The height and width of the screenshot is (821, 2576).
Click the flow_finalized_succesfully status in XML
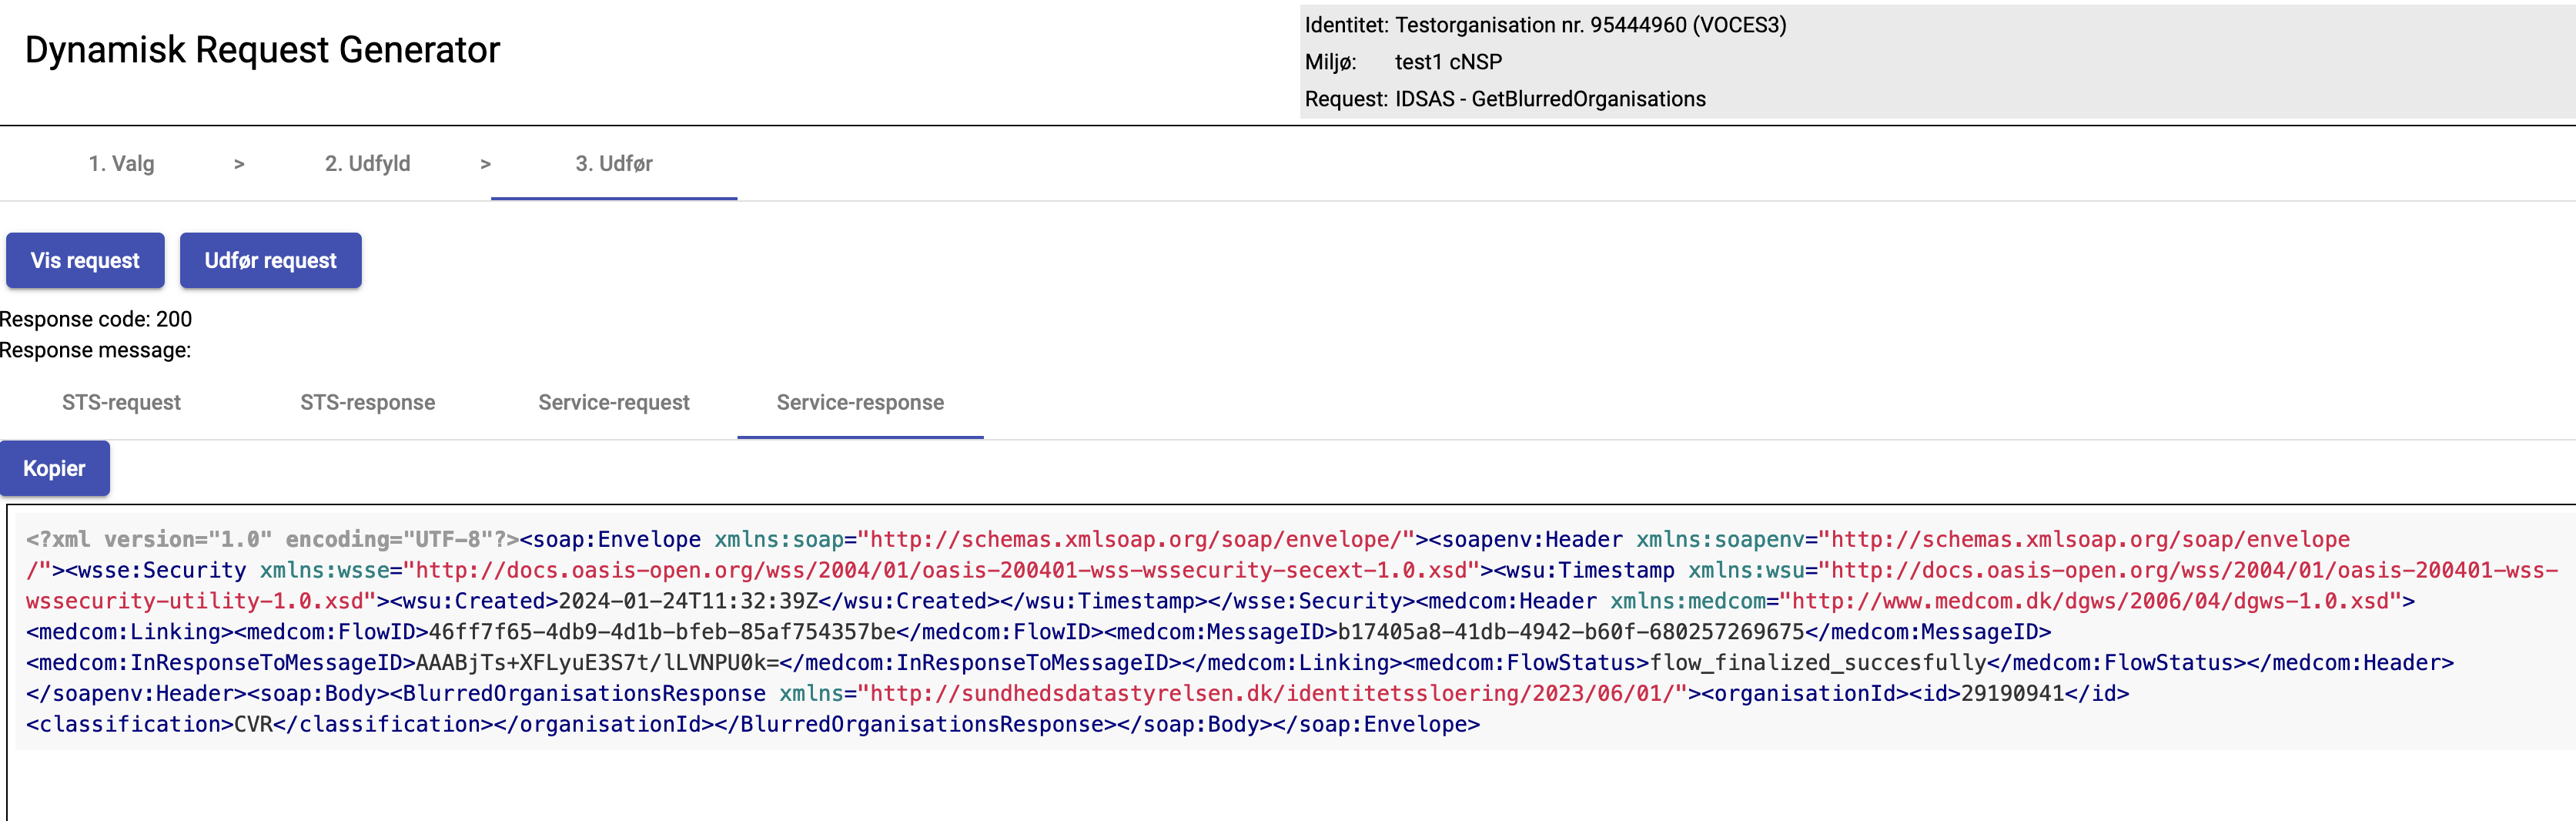click(1817, 663)
